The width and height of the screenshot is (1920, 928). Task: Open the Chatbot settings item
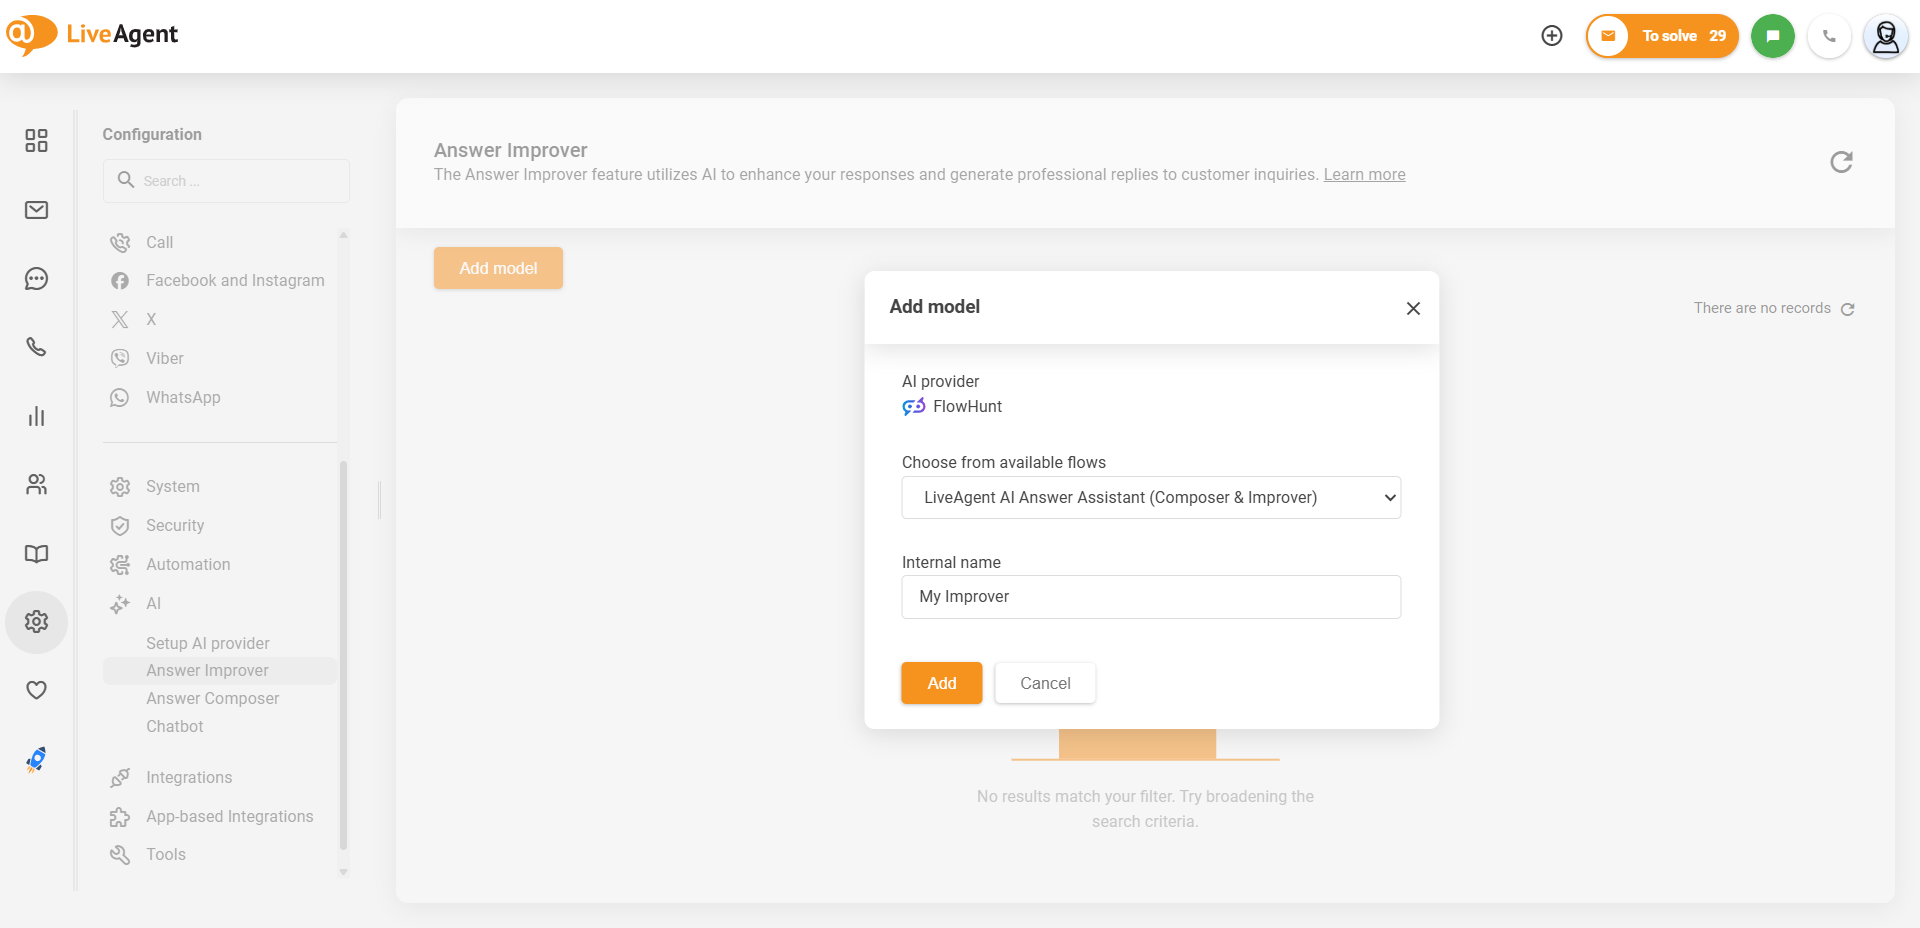pyautogui.click(x=174, y=727)
